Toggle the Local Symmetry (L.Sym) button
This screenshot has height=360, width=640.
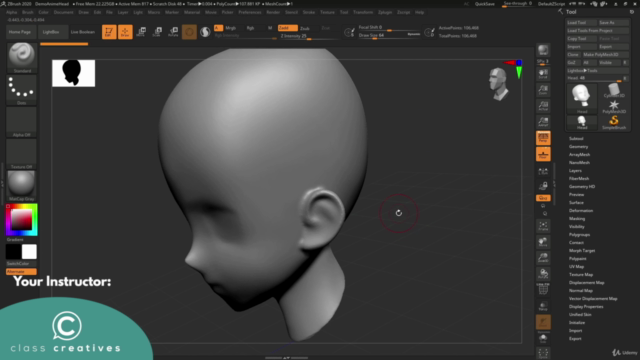click(543, 171)
